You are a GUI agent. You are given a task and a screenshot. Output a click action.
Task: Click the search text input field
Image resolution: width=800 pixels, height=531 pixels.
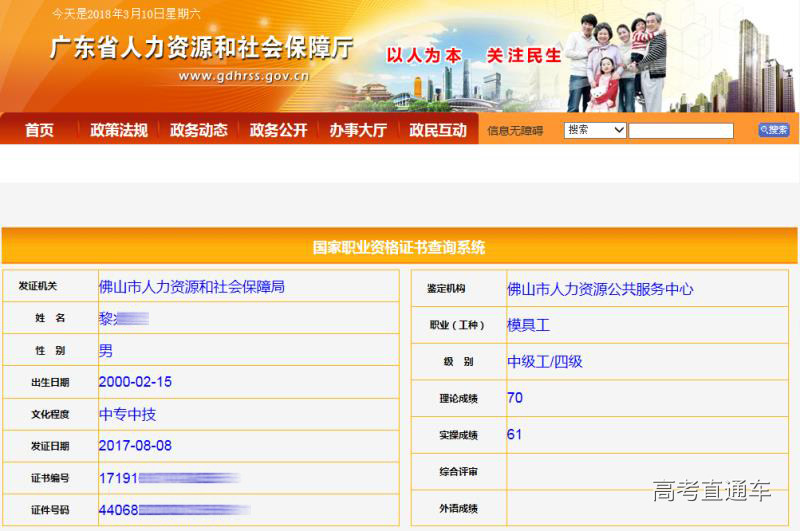pyautogui.click(x=680, y=131)
